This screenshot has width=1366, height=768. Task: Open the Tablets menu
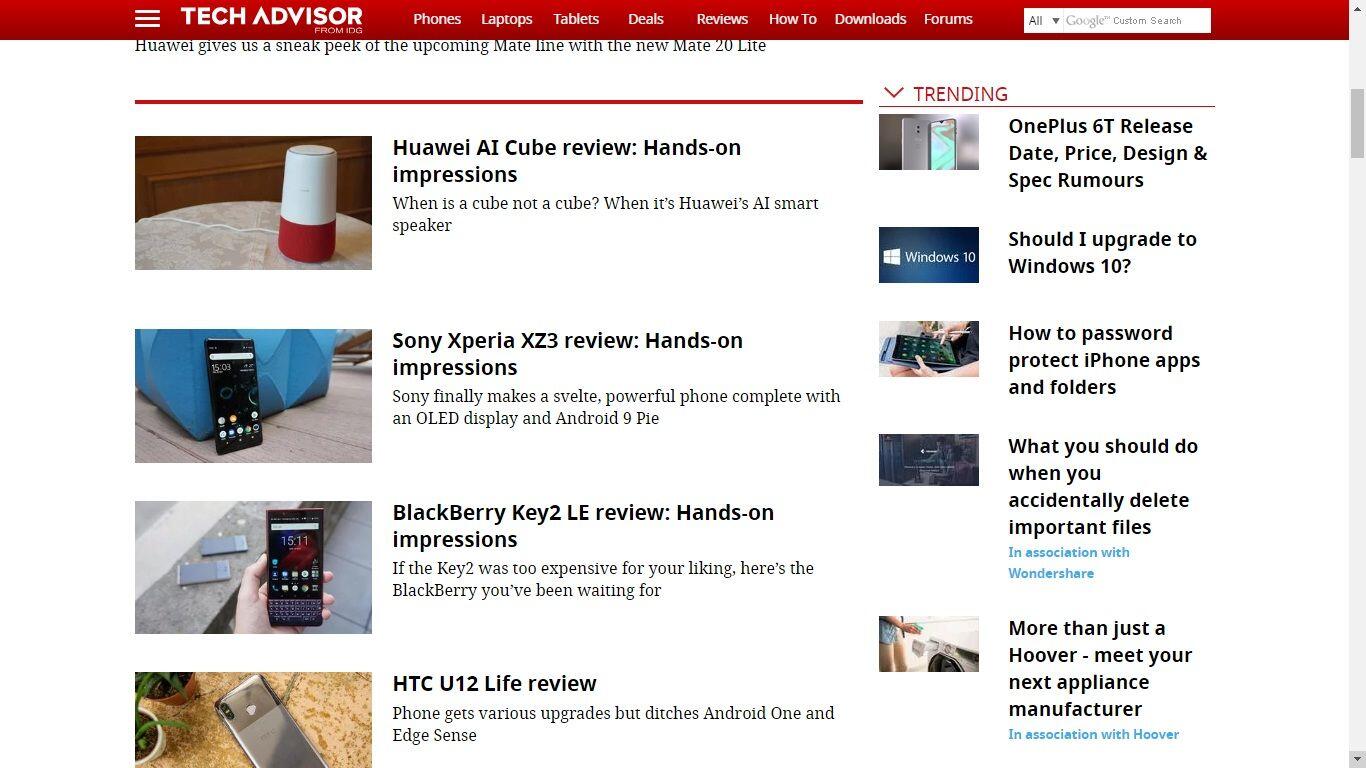pos(576,19)
